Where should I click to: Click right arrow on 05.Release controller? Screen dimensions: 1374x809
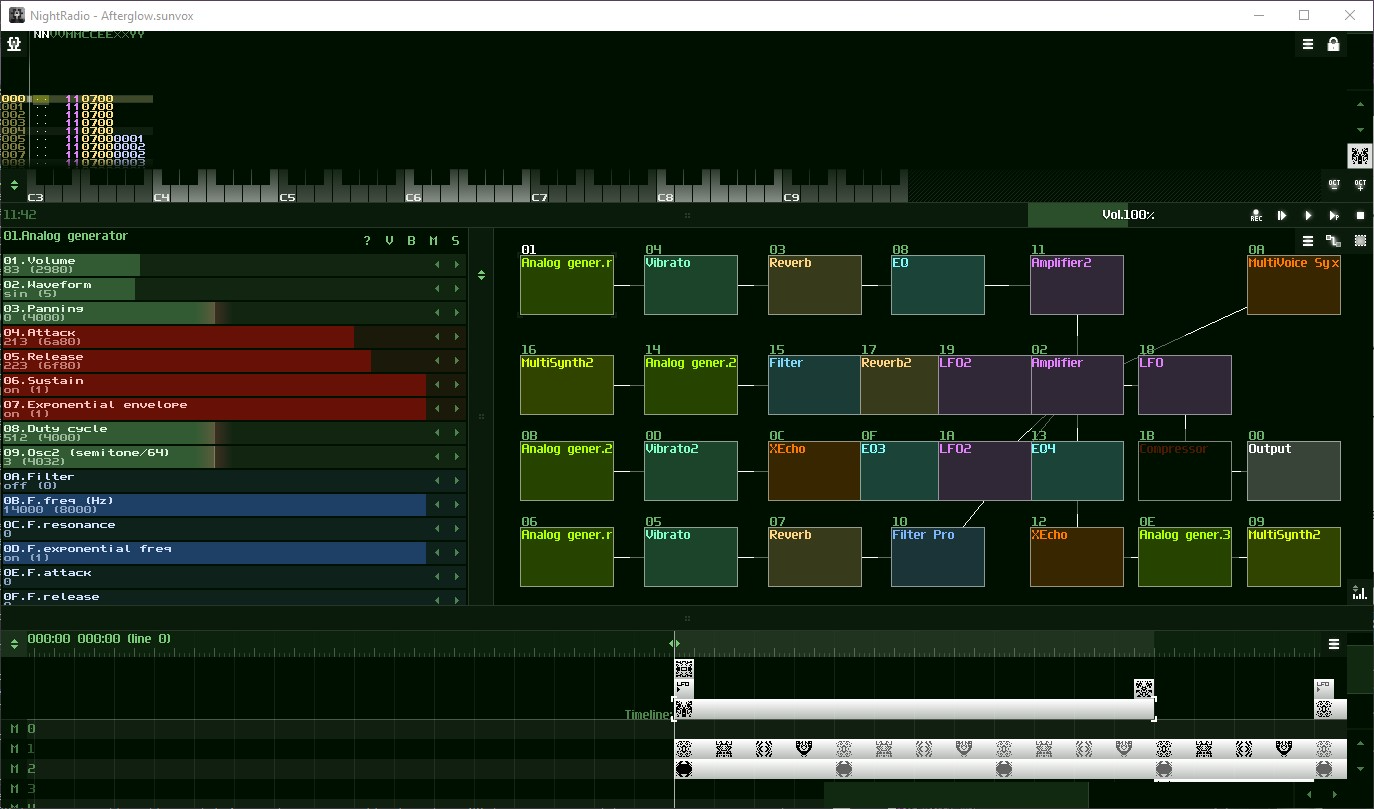tap(457, 361)
